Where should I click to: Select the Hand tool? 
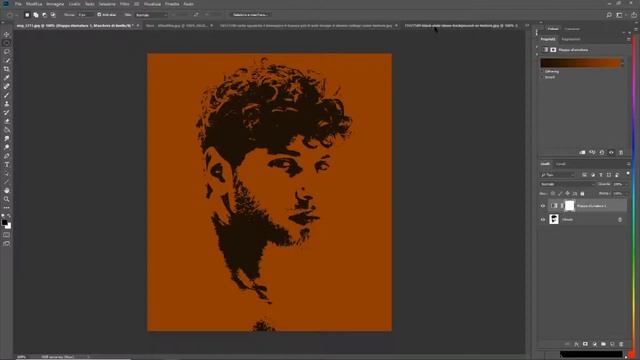click(7, 191)
